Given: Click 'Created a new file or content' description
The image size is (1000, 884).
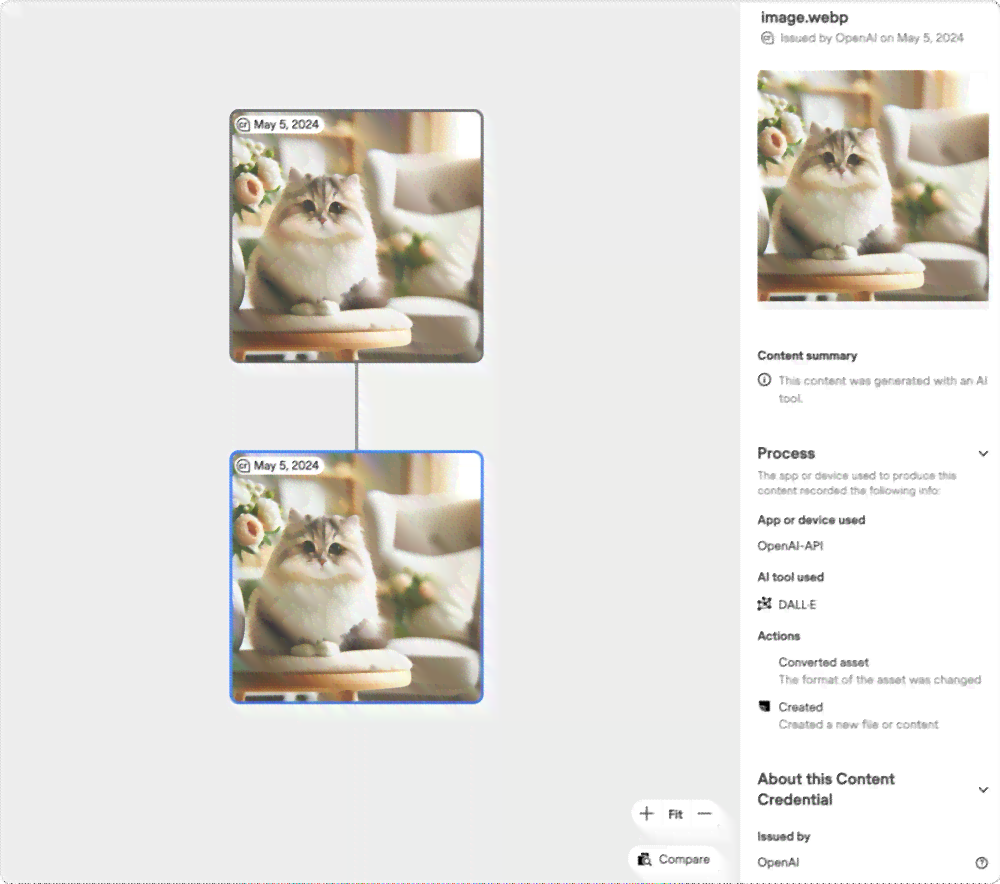Looking at the screenshot, I should (858, 725).
